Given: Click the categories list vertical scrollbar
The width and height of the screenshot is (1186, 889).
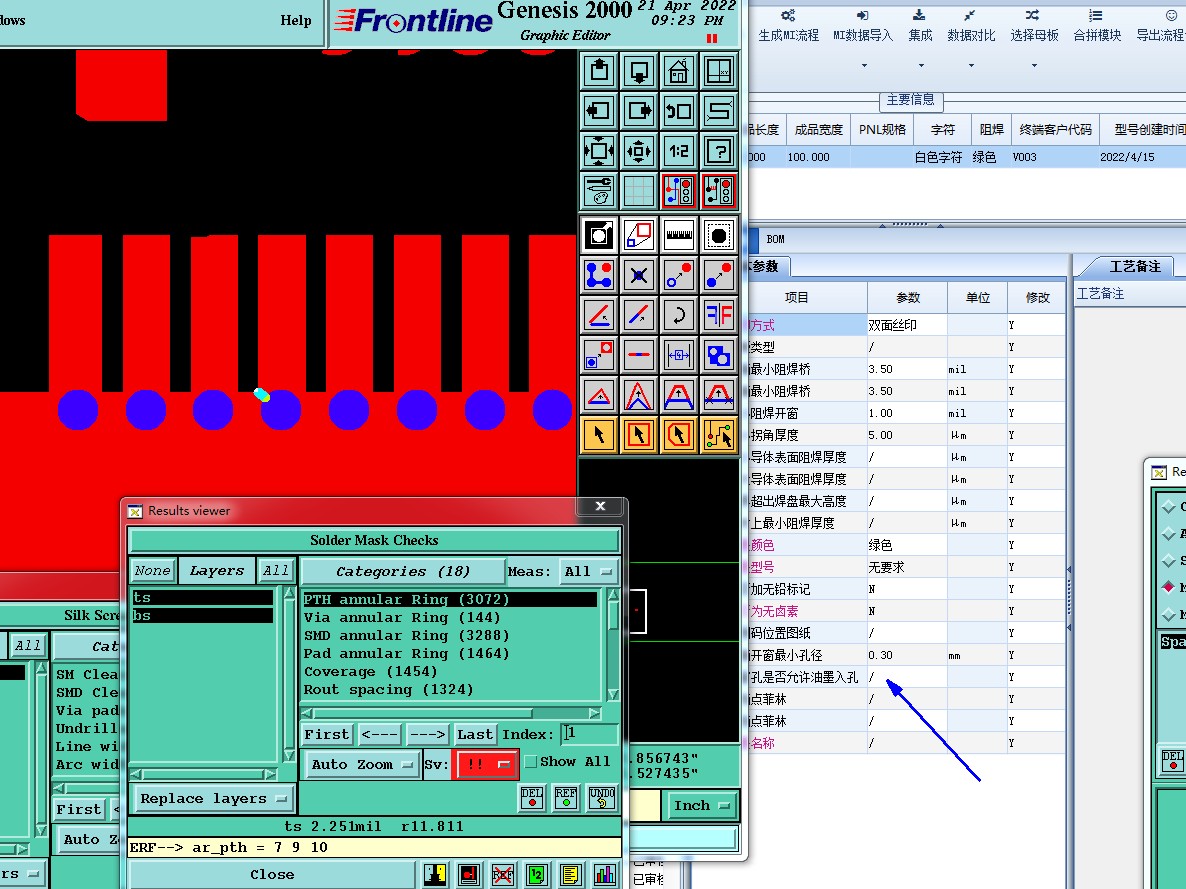Looking at the screenshot, I should pos(613,645).
